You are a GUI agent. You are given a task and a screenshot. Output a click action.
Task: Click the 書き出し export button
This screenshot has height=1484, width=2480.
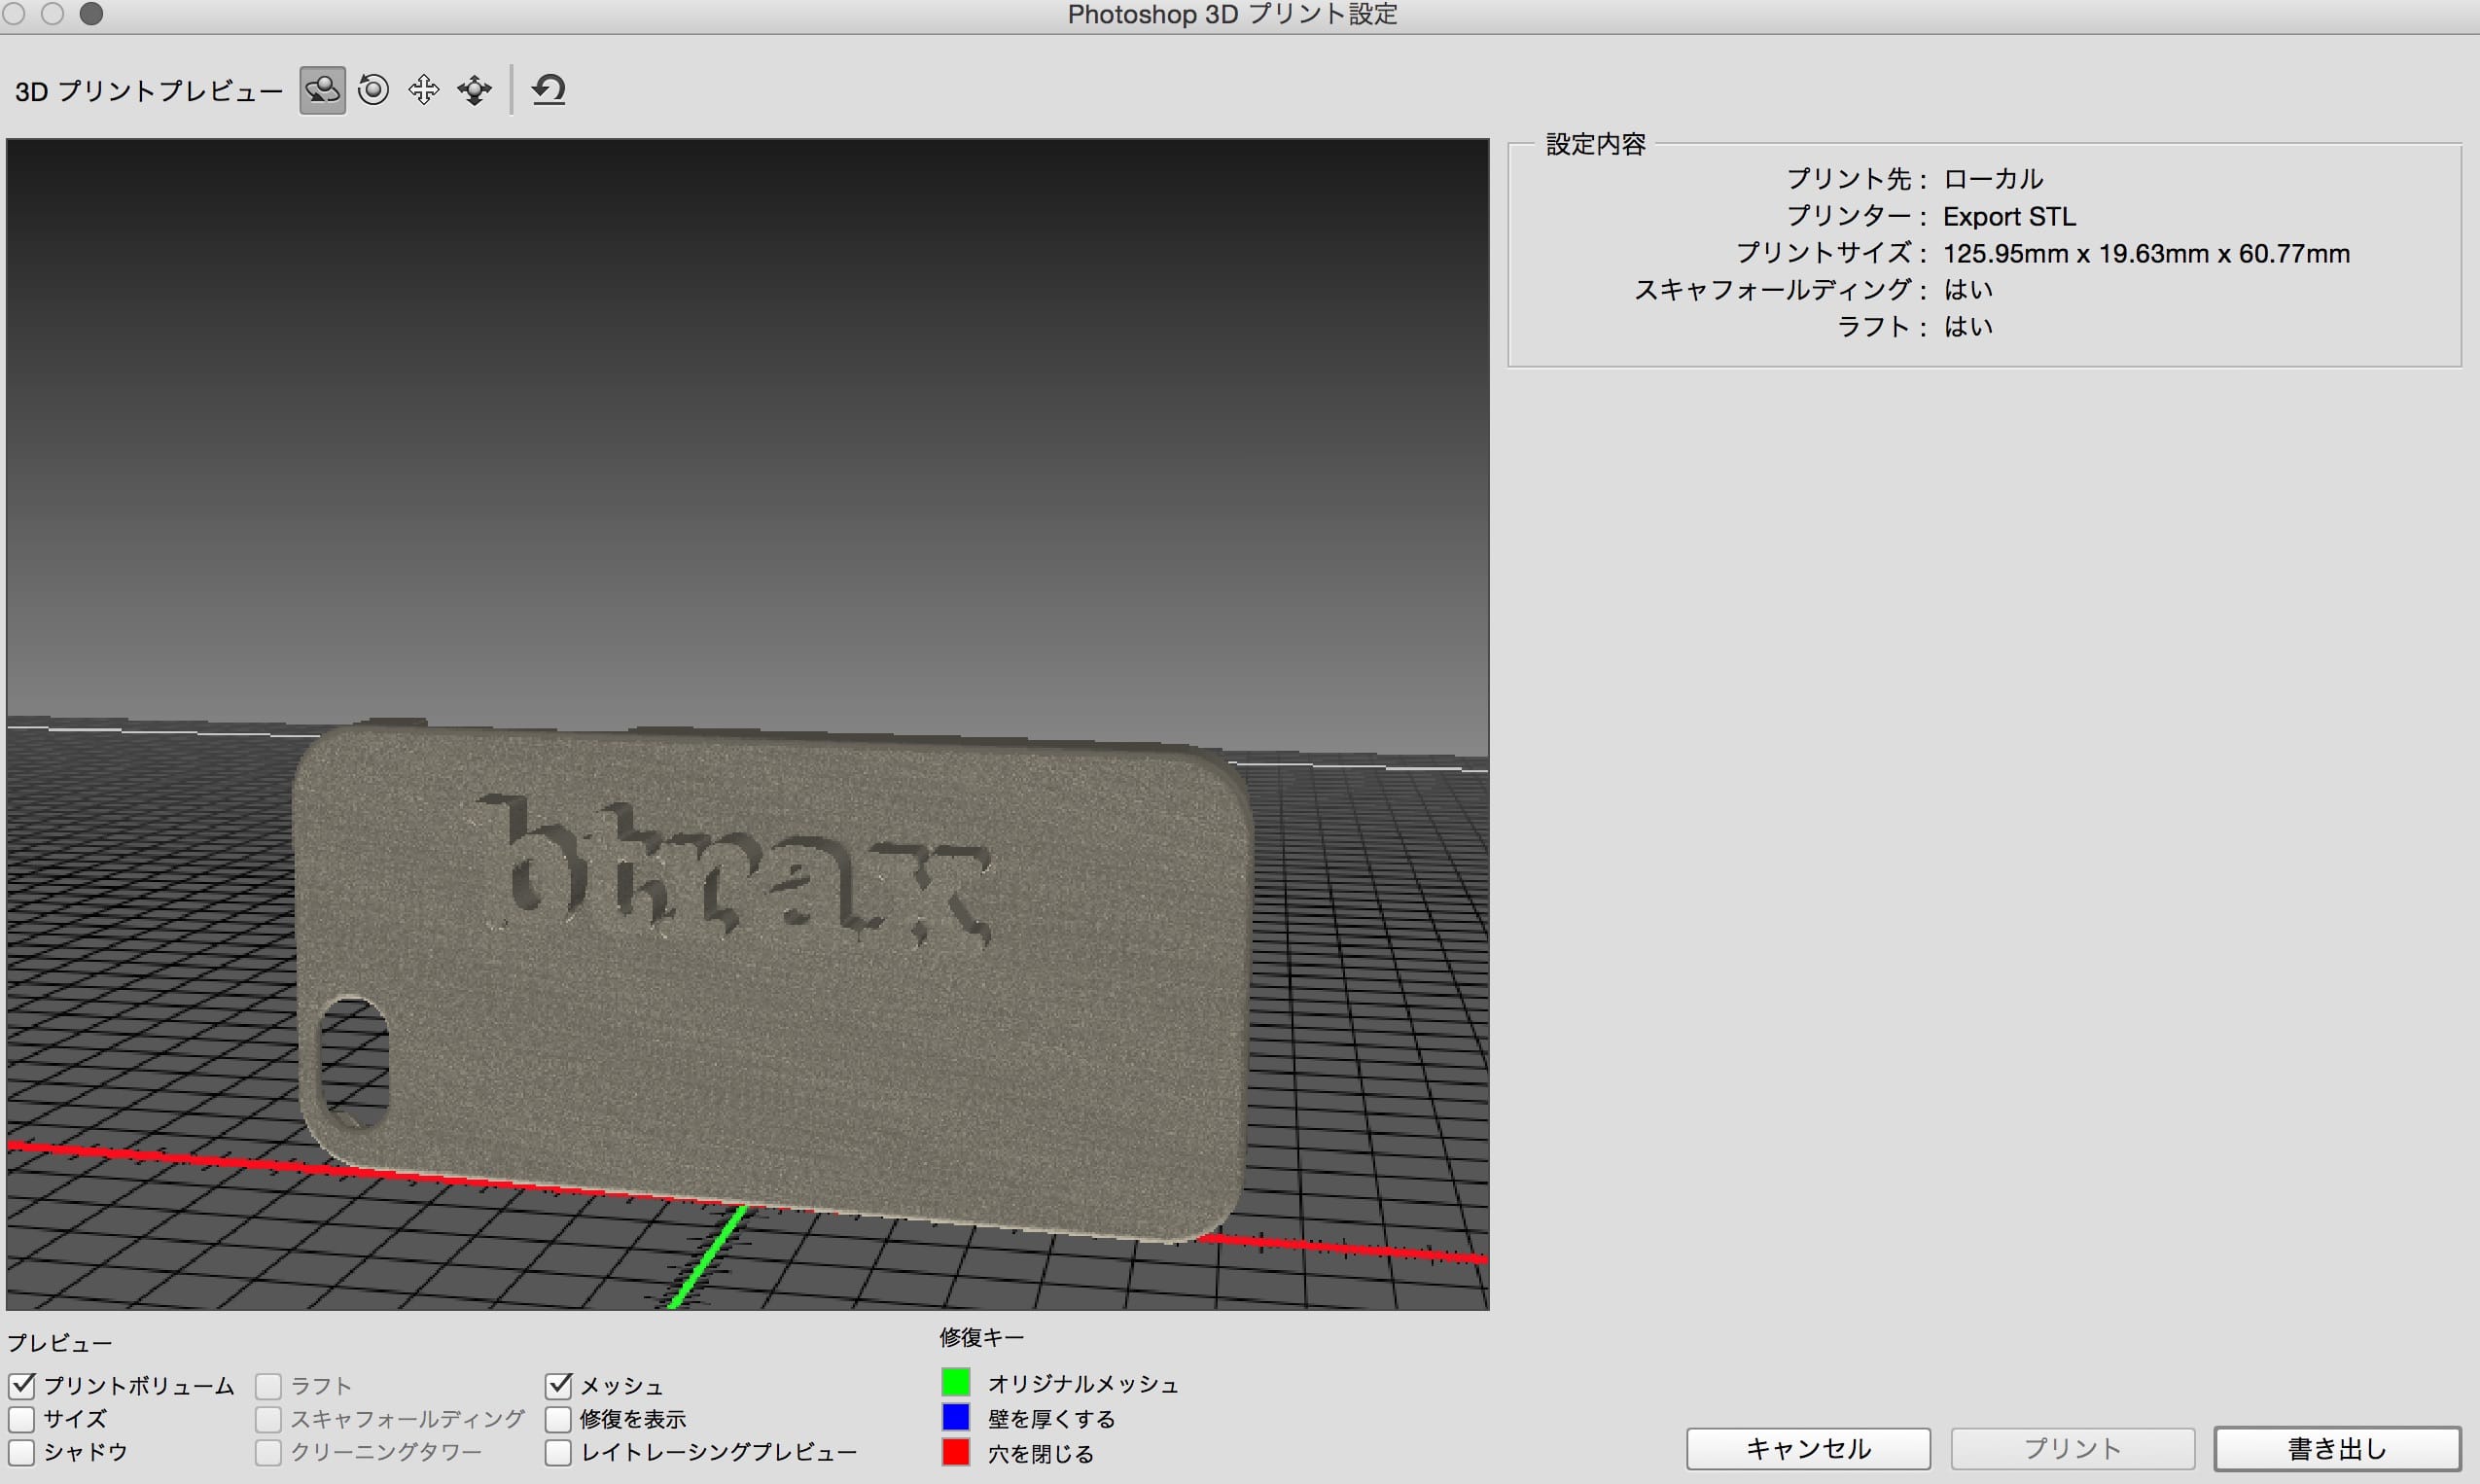coord(2338,1449)
